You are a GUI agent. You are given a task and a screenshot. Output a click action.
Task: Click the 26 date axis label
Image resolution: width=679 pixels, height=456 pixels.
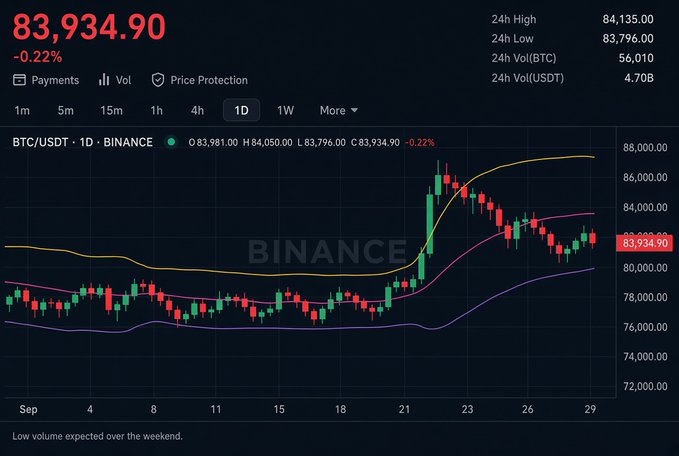[x=527, y=409]
